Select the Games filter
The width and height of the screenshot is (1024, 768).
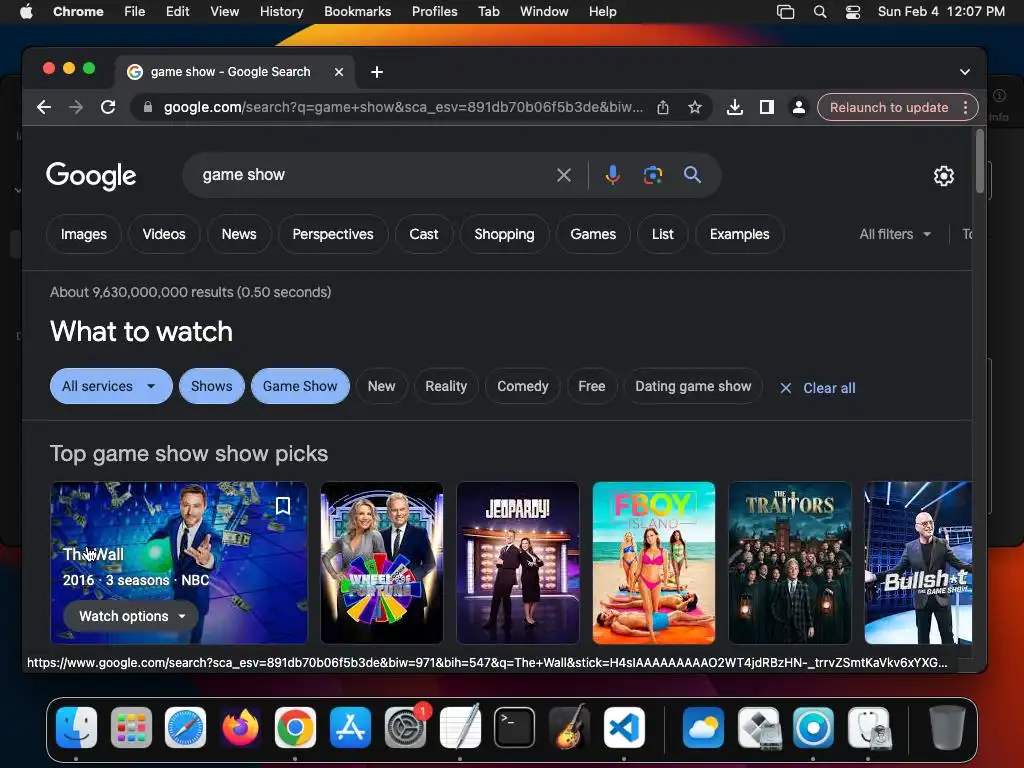(x=593, y=234)
